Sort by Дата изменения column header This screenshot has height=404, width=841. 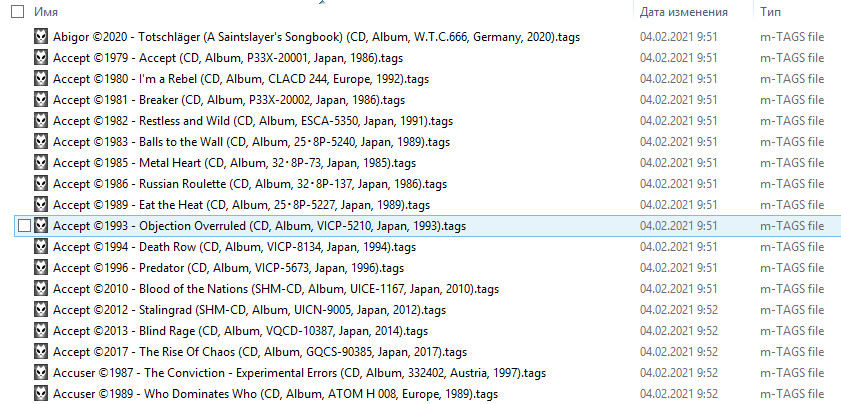tap(684, 12)
